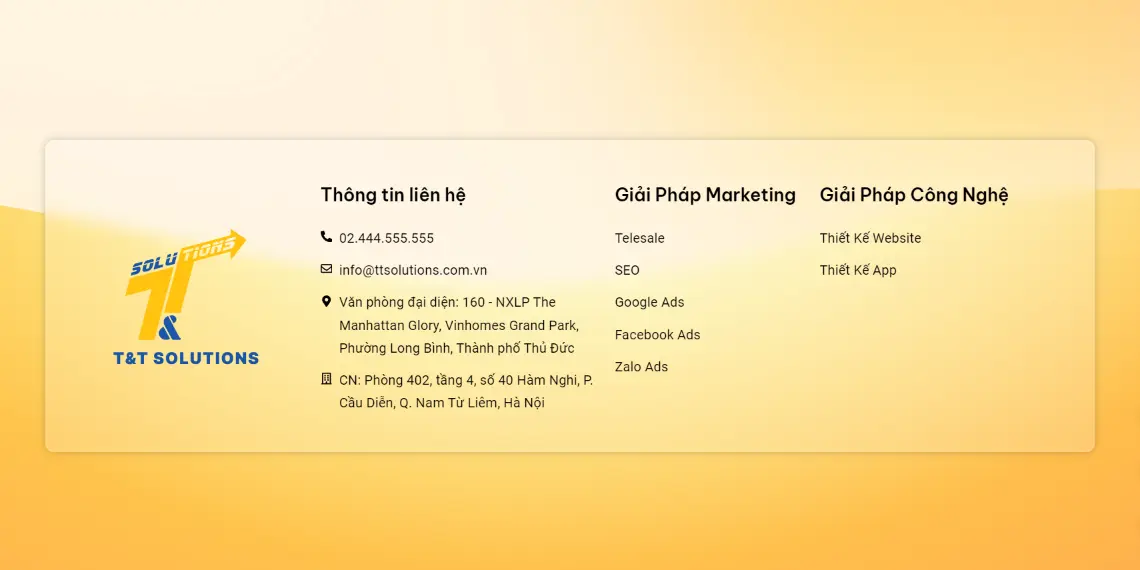Image resolution: width=1140 pixels, height=570 pixels.
Task: Select the Văn phòng đại diện address text
Action: click(458, 325)
